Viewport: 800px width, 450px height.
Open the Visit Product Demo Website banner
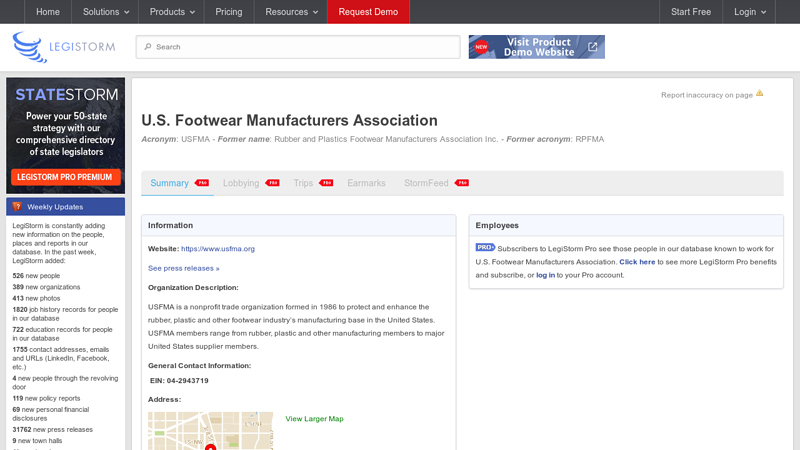[537, 47]
